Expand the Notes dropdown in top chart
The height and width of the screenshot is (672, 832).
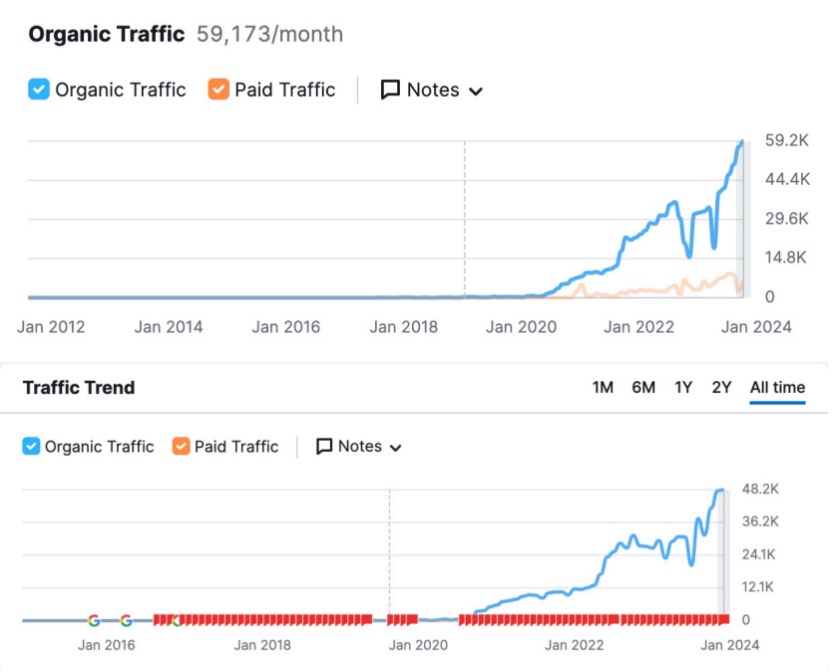point(476,91)
